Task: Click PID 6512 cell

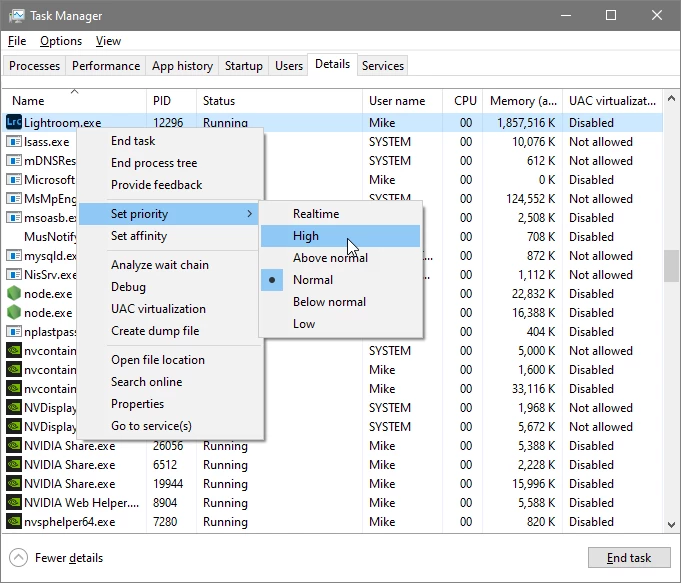Action: tap(165, 465)
